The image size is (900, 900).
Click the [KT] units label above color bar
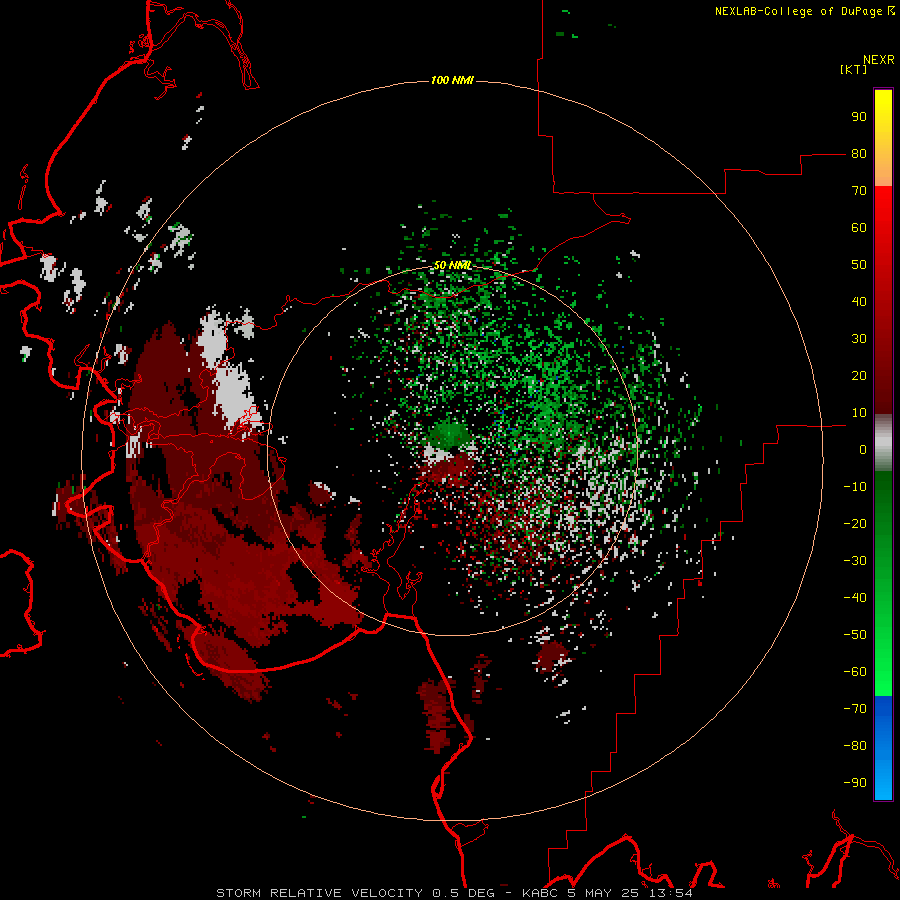853,69
